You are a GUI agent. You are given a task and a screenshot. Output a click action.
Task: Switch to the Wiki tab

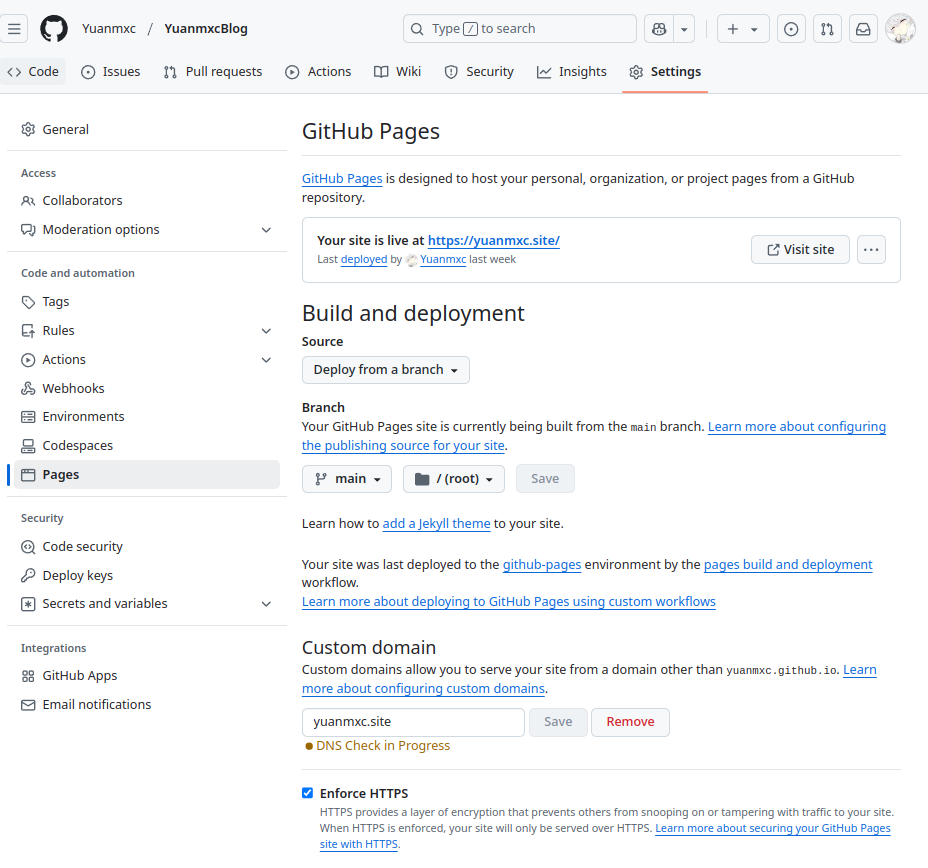(x=398, y=72)
